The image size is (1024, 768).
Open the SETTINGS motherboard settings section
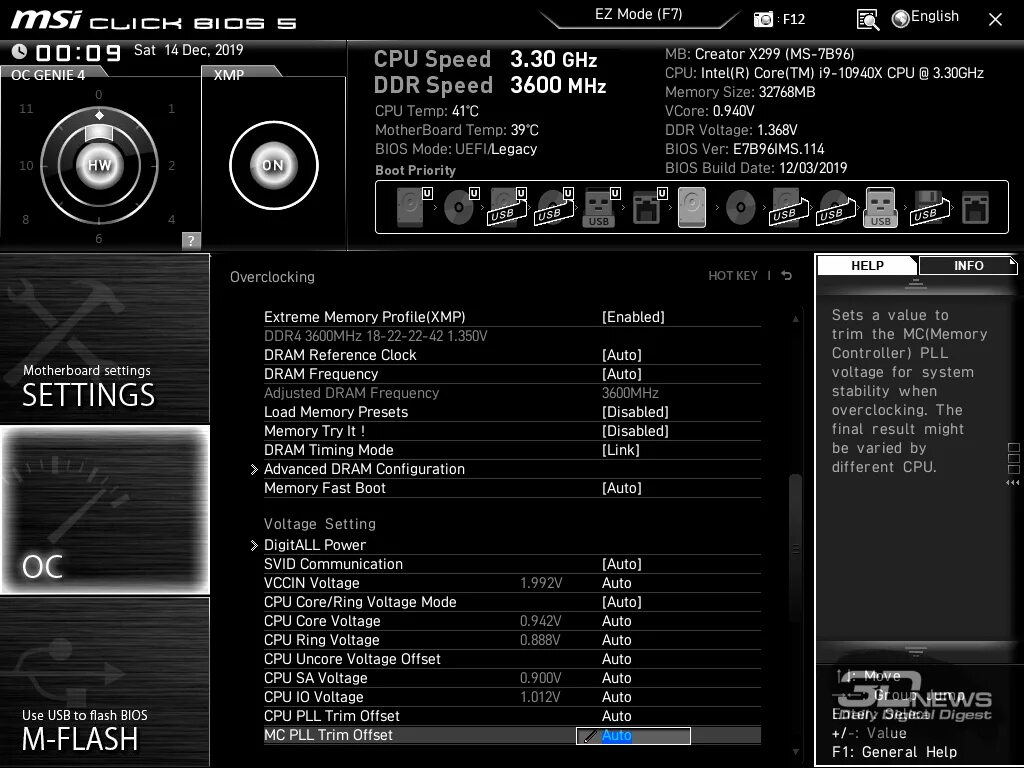(104, 338)
